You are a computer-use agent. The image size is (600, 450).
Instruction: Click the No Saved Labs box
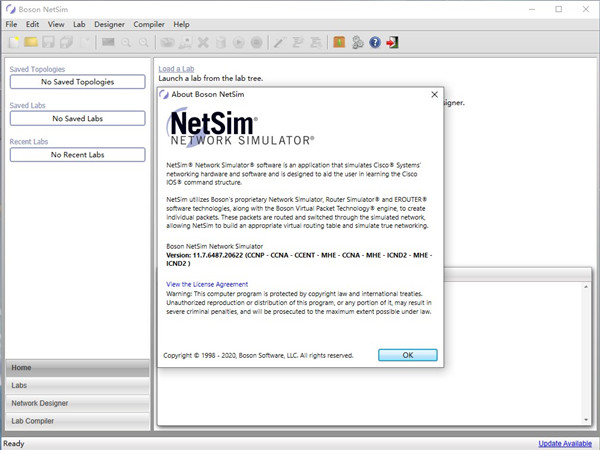pos(78,119)
